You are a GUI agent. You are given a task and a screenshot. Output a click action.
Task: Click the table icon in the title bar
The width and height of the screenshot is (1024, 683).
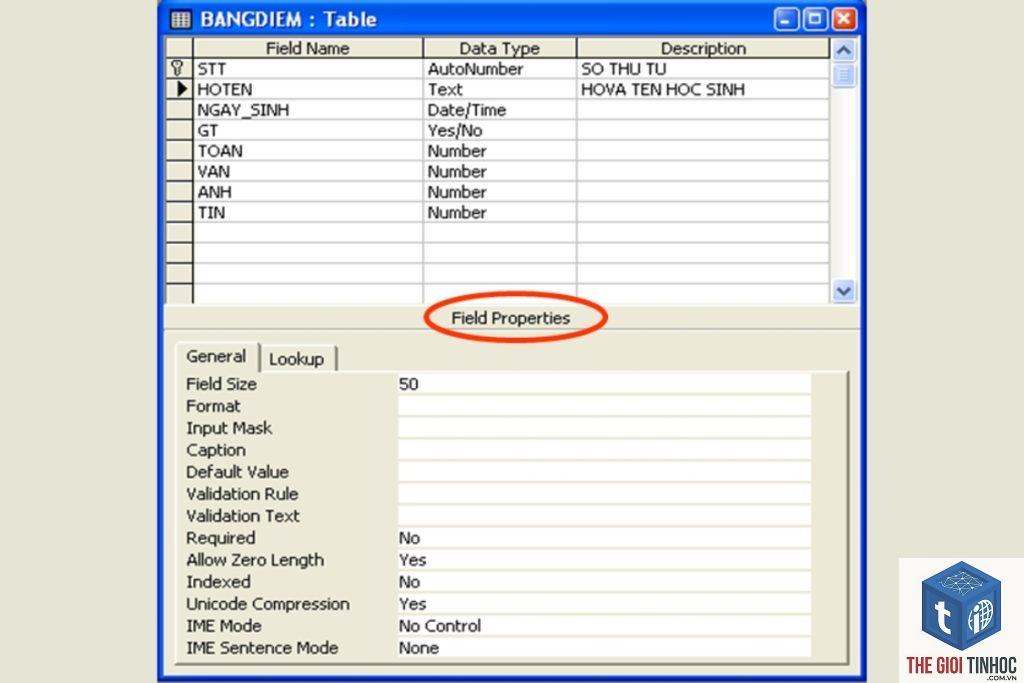click(181, 19)
